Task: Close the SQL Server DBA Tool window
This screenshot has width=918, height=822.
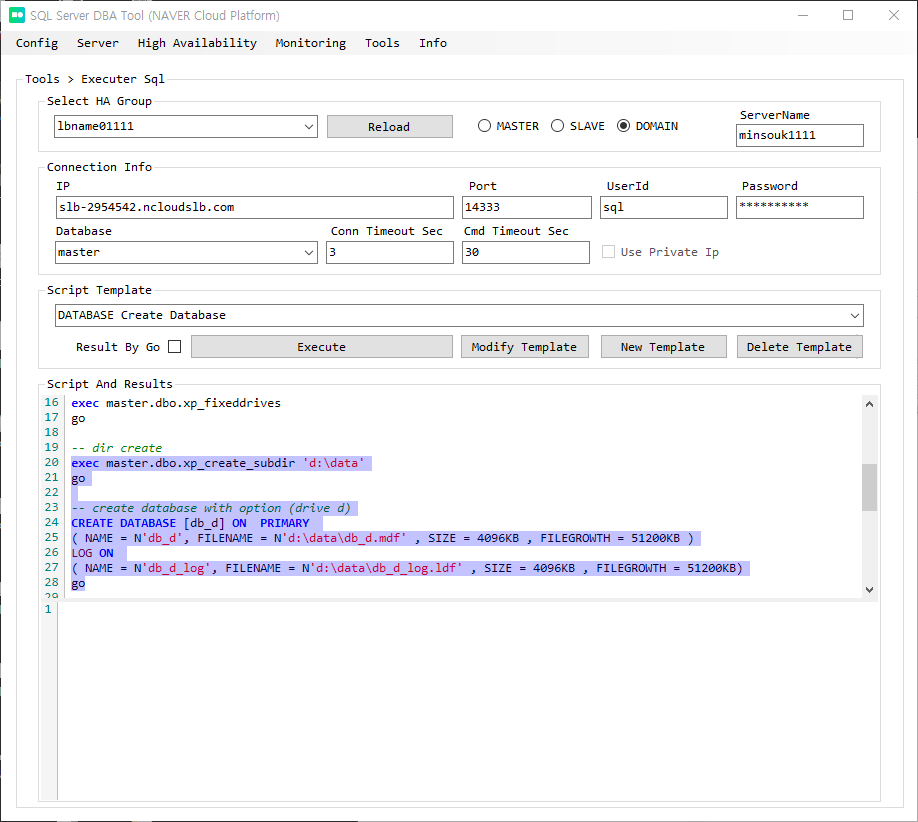Action: (893, 15)
